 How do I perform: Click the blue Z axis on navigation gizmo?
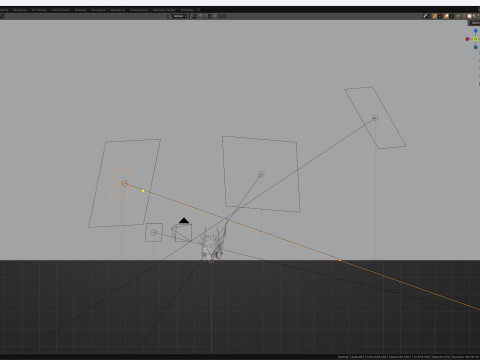[476, 31]
